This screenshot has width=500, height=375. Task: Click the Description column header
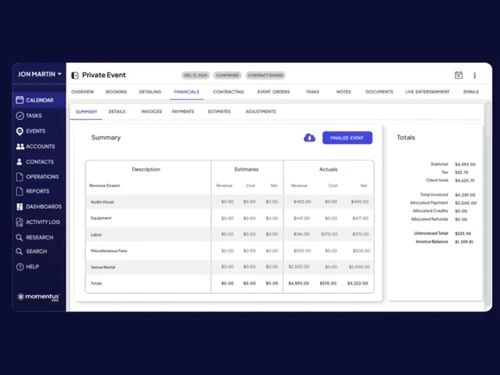(146, 169)
